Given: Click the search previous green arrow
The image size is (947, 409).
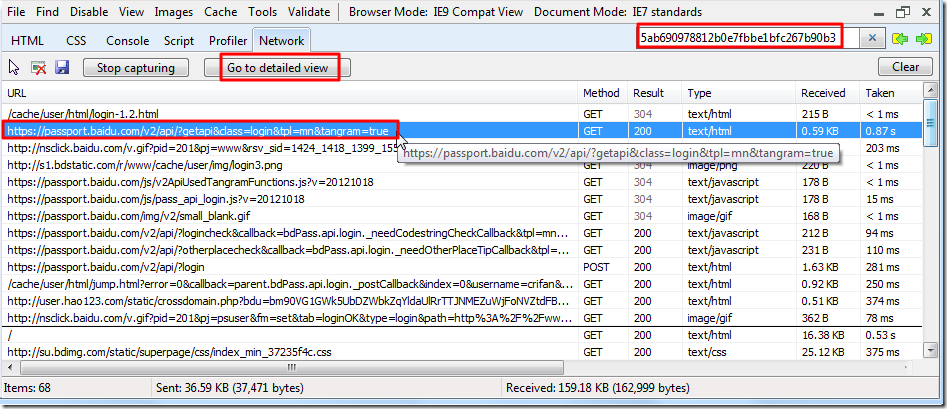Looking at the screenshot, I should (x=899, y=39).
